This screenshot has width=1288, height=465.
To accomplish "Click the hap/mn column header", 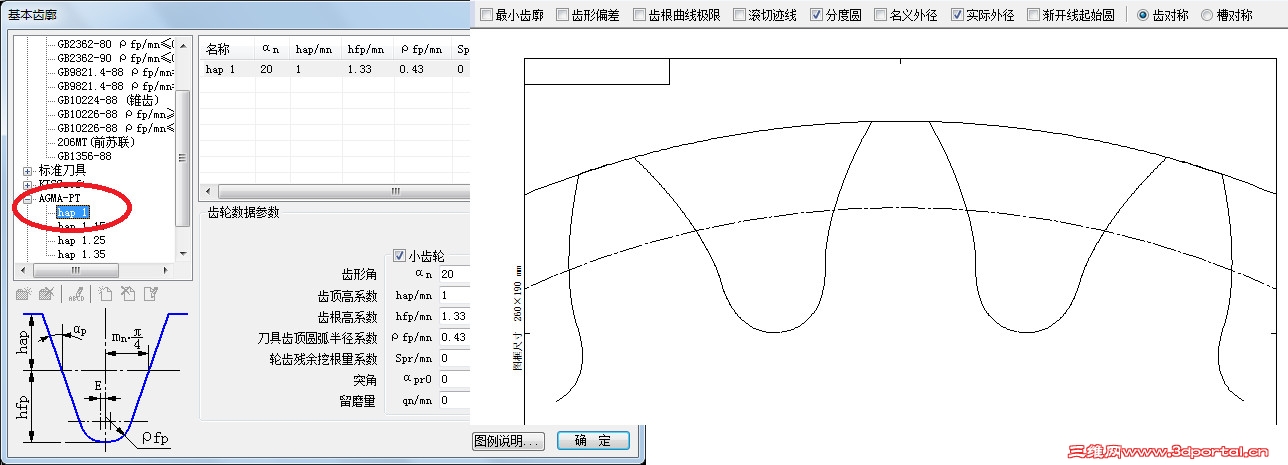I will (x=315, y=49).
